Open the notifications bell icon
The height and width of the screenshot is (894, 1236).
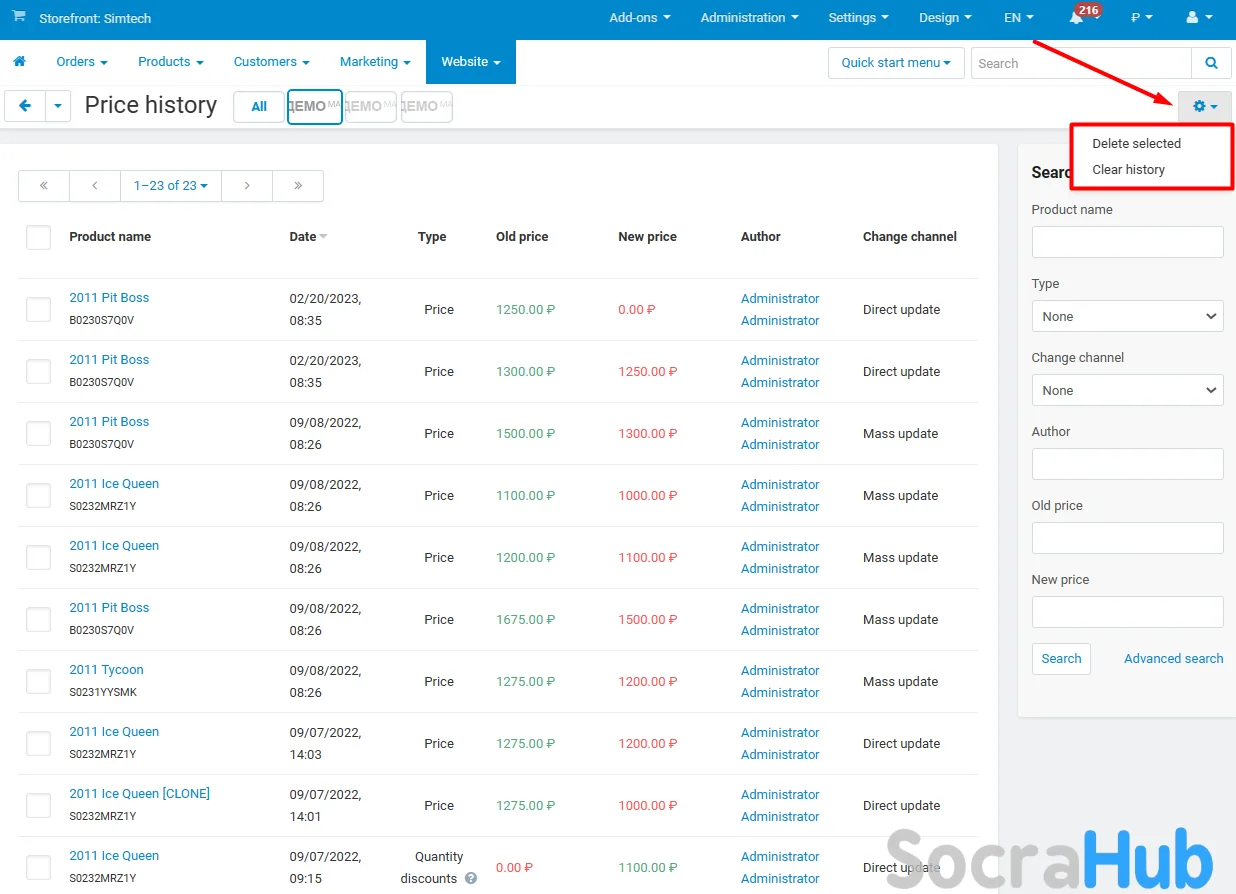(x=1077, y=18)
